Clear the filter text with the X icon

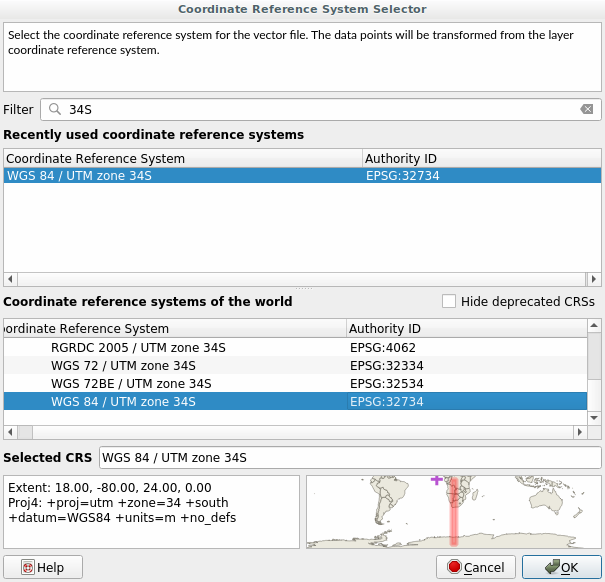click(x=587, y=109)
